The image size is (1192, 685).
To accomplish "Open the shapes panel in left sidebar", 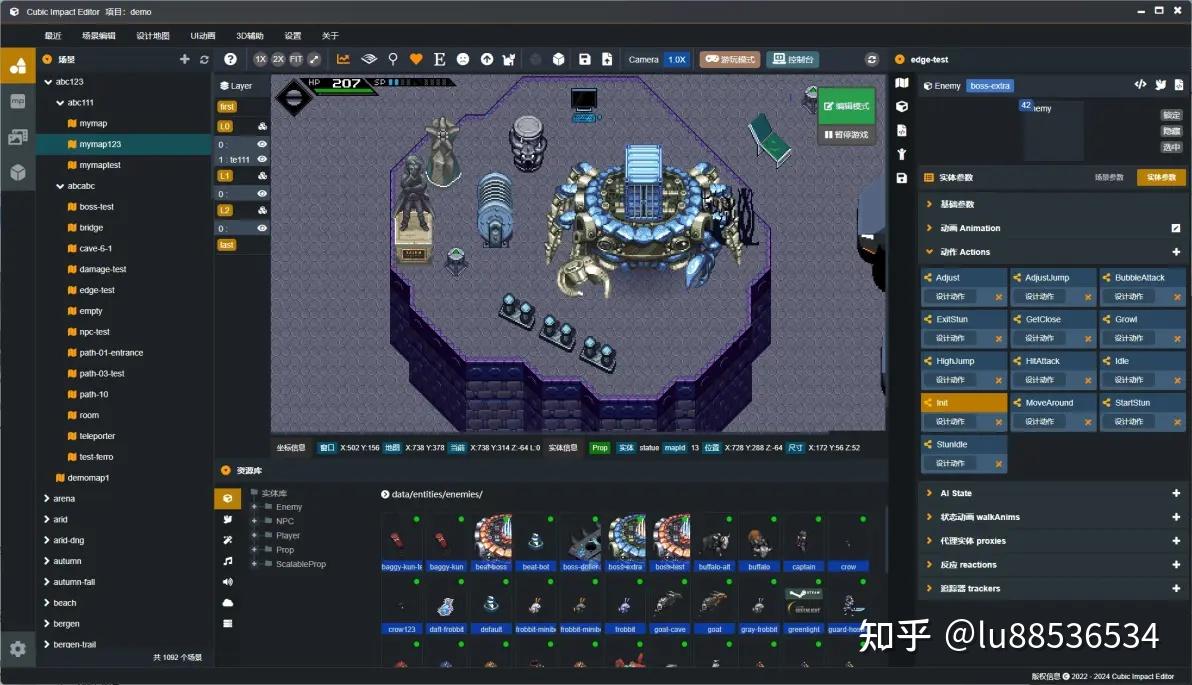I will tap(17, 66).
